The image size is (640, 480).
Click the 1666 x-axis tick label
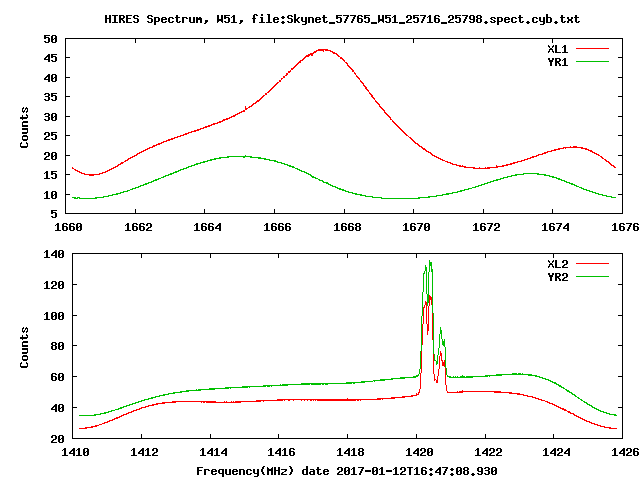pyautogui.click(x=277, y=227)
